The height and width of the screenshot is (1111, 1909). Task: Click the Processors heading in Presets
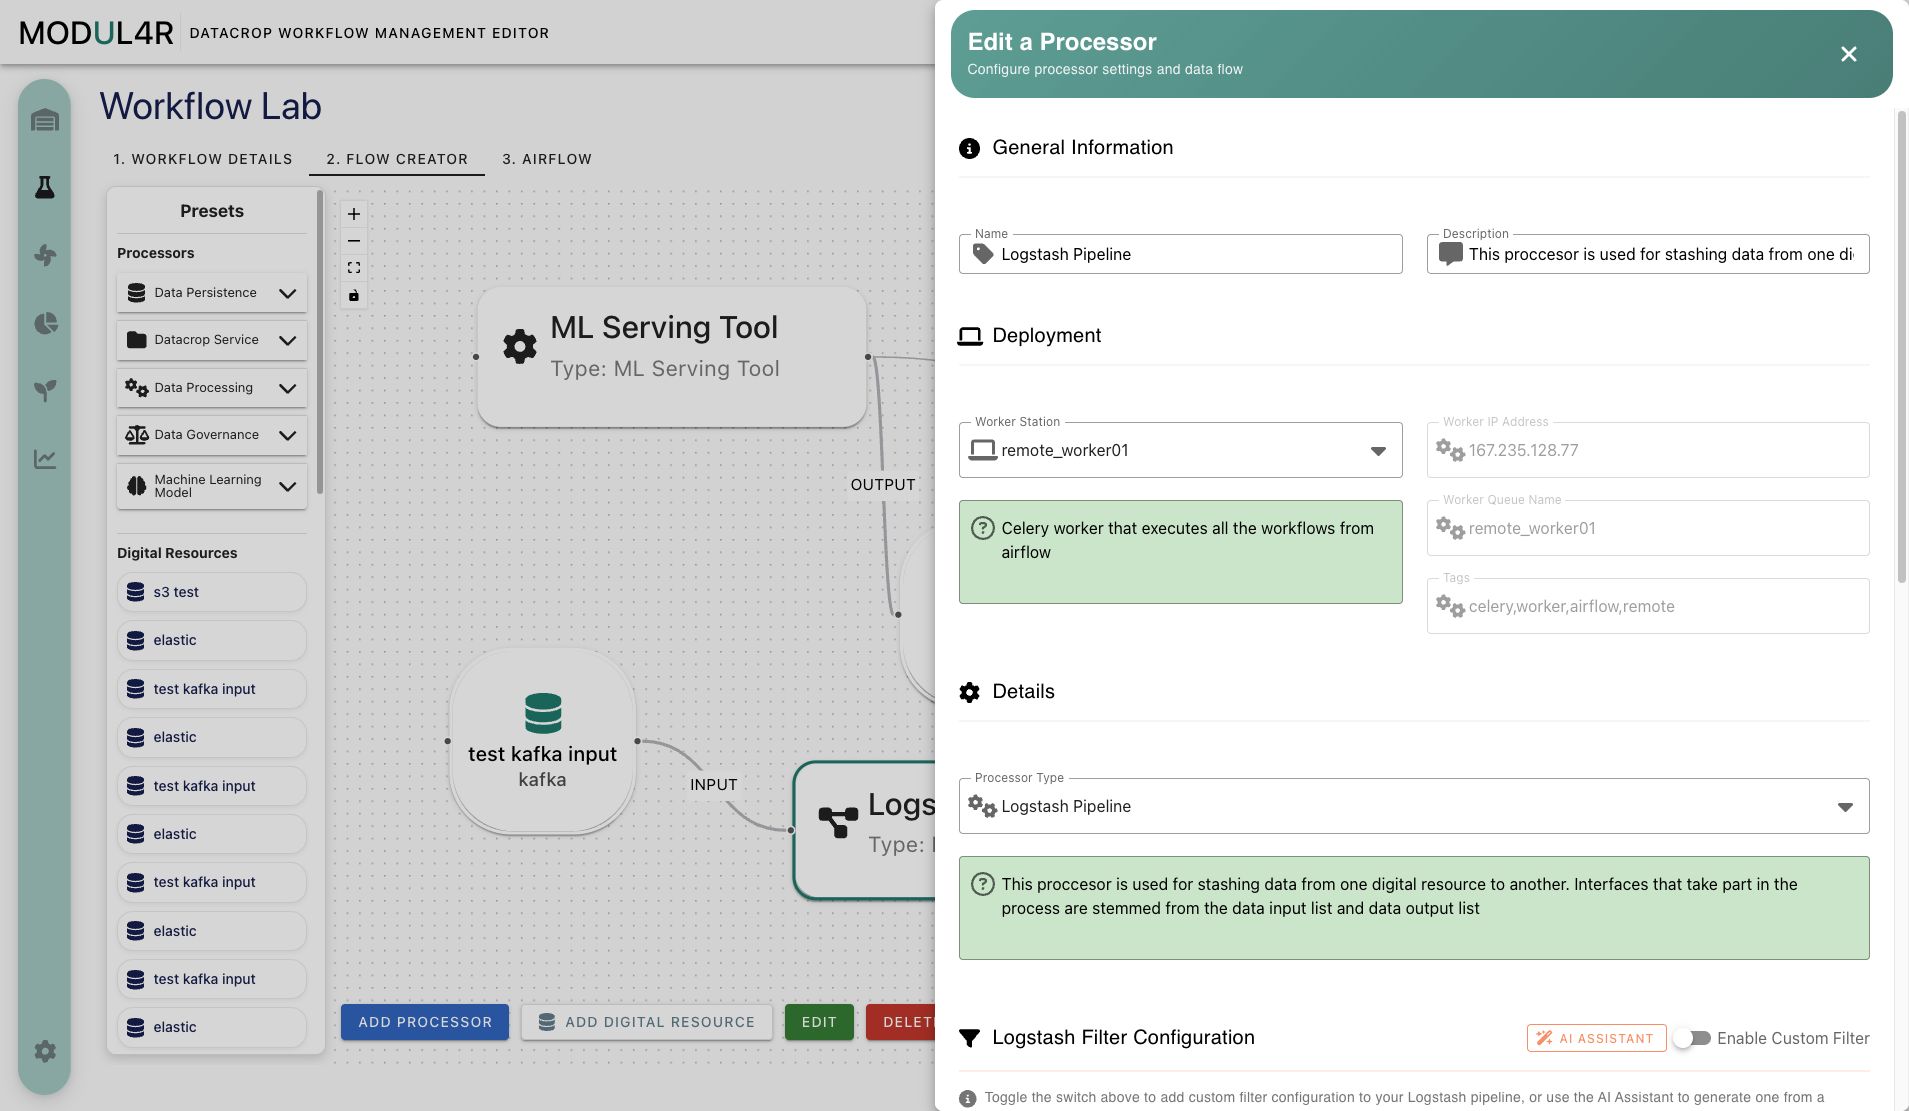click(156, 253)
